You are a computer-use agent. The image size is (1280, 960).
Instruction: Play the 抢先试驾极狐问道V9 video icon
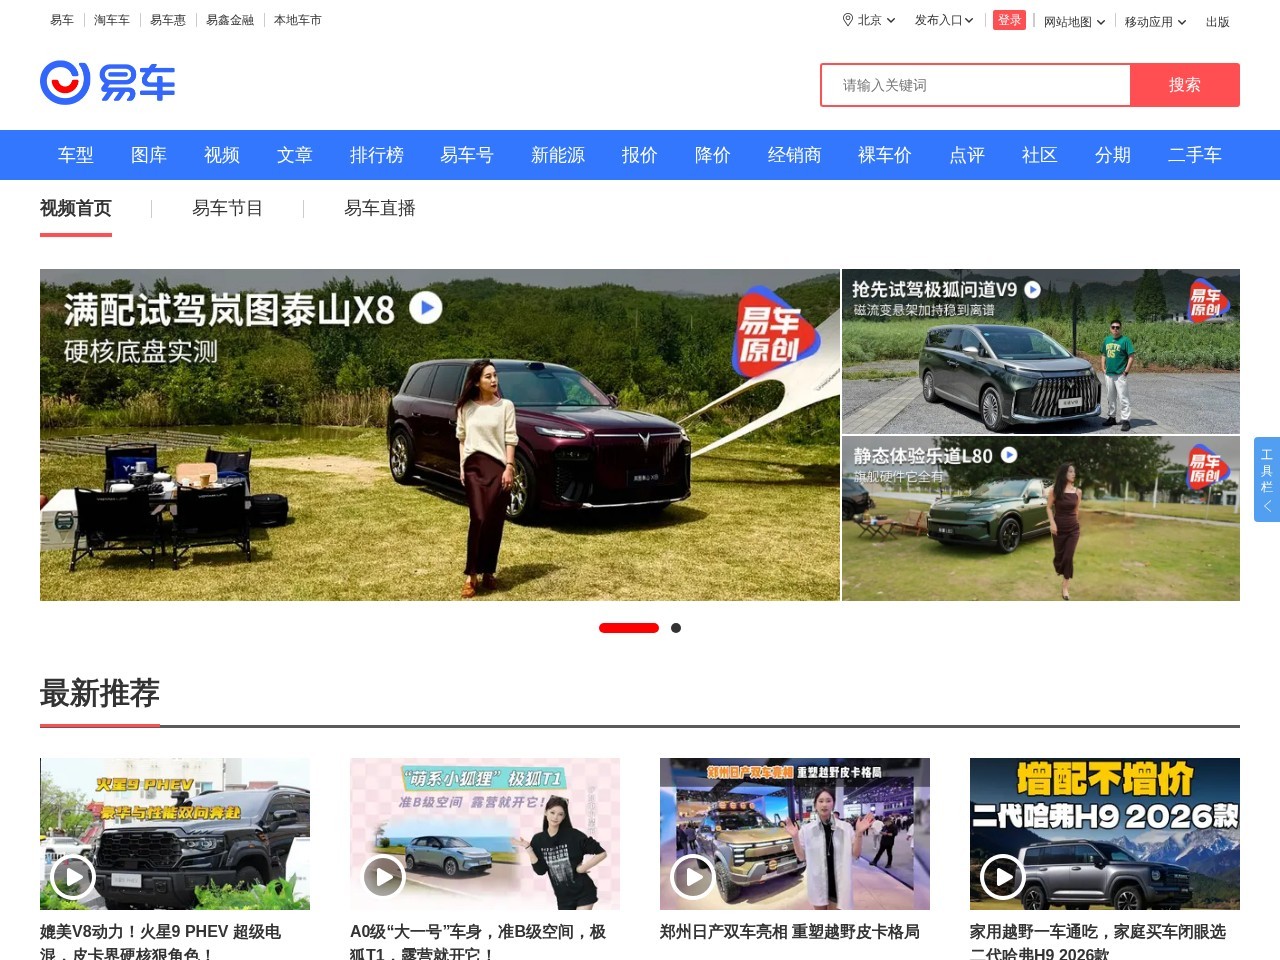click(1033, 289)
